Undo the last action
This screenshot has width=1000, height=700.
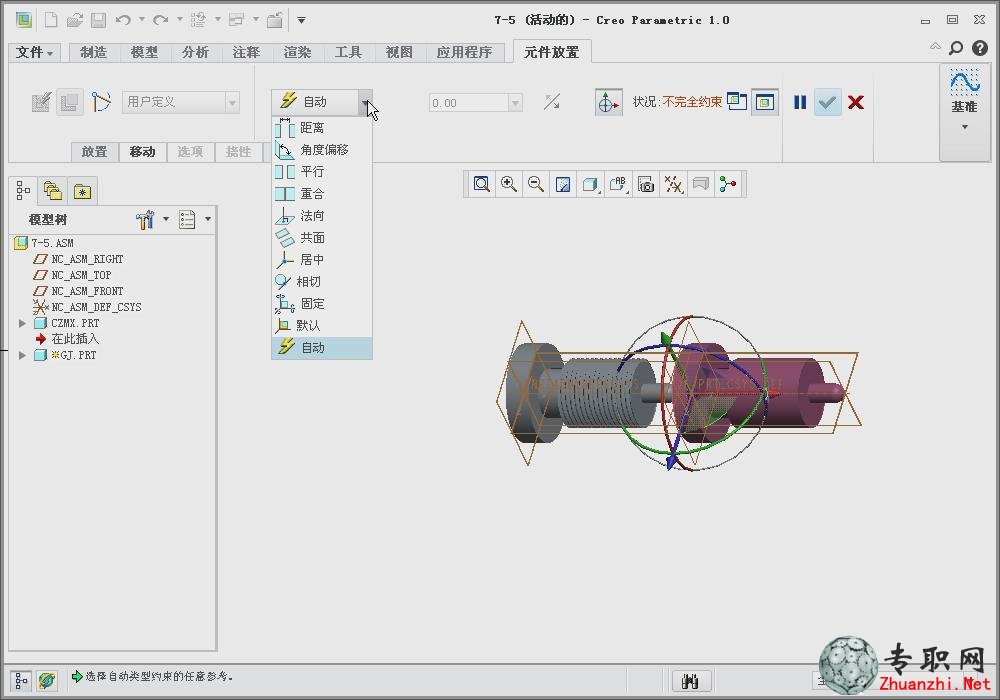click(123, 20)
